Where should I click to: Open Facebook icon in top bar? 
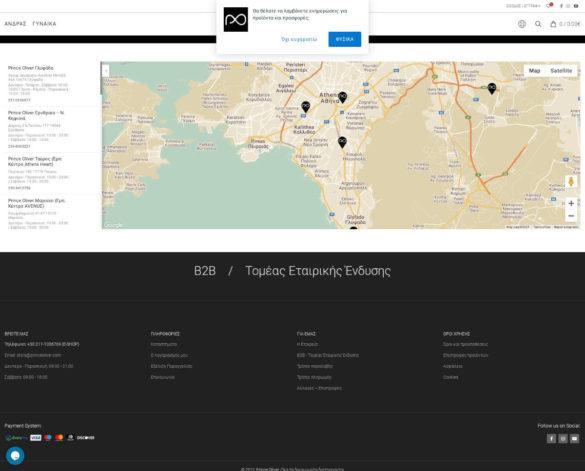pos(561,6)
